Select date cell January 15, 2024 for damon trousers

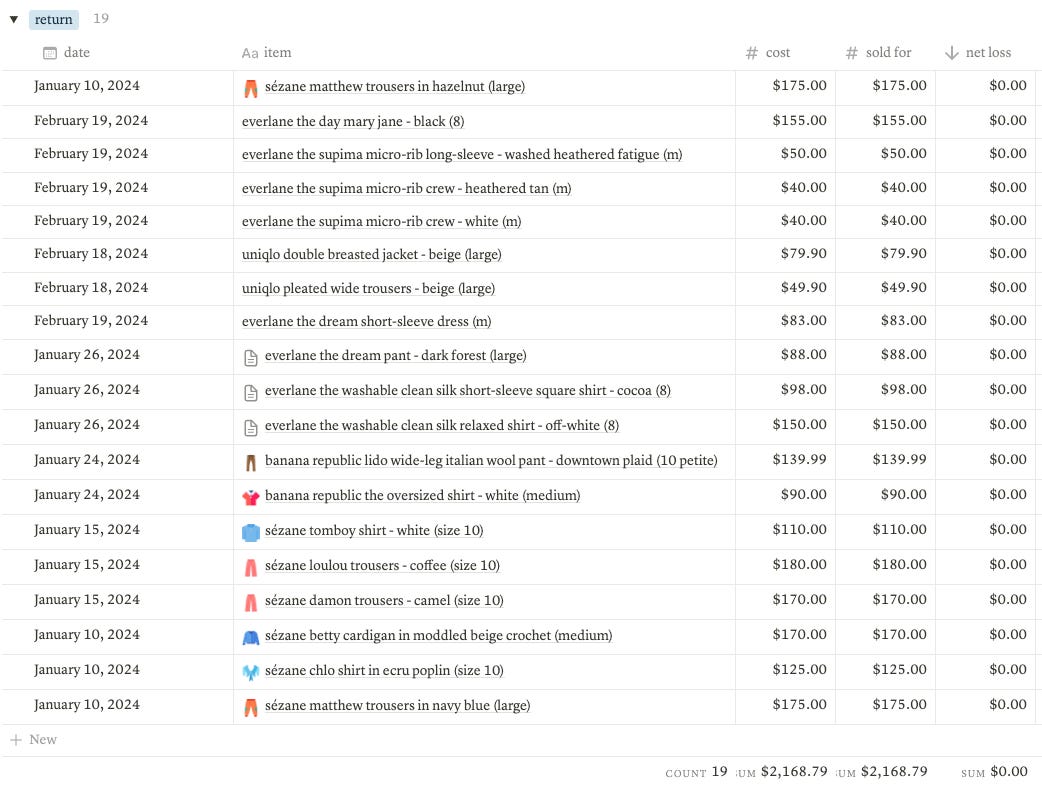[x=118, y=601]
